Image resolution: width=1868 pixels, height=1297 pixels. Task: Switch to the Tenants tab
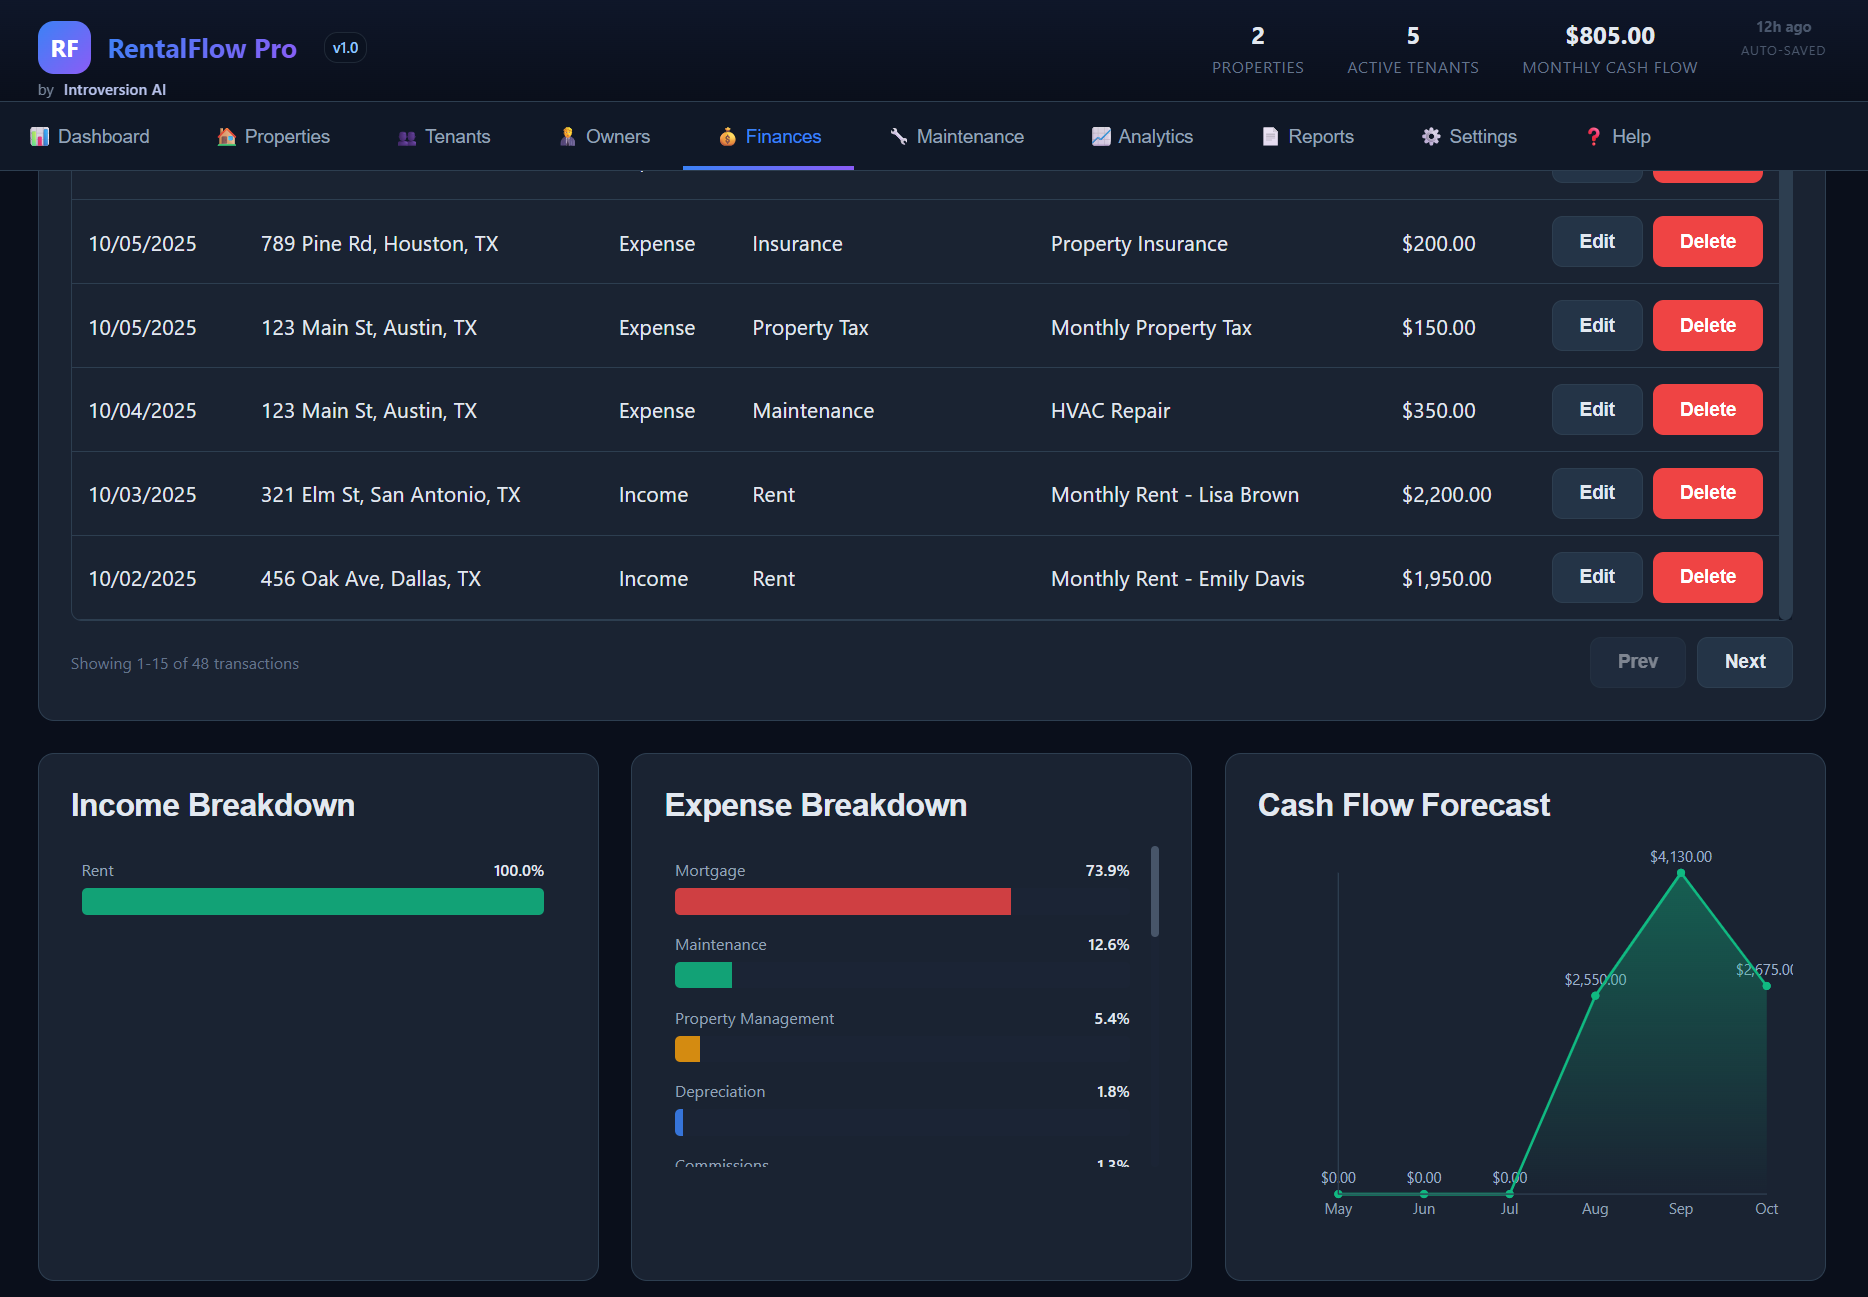pos(444,136)
